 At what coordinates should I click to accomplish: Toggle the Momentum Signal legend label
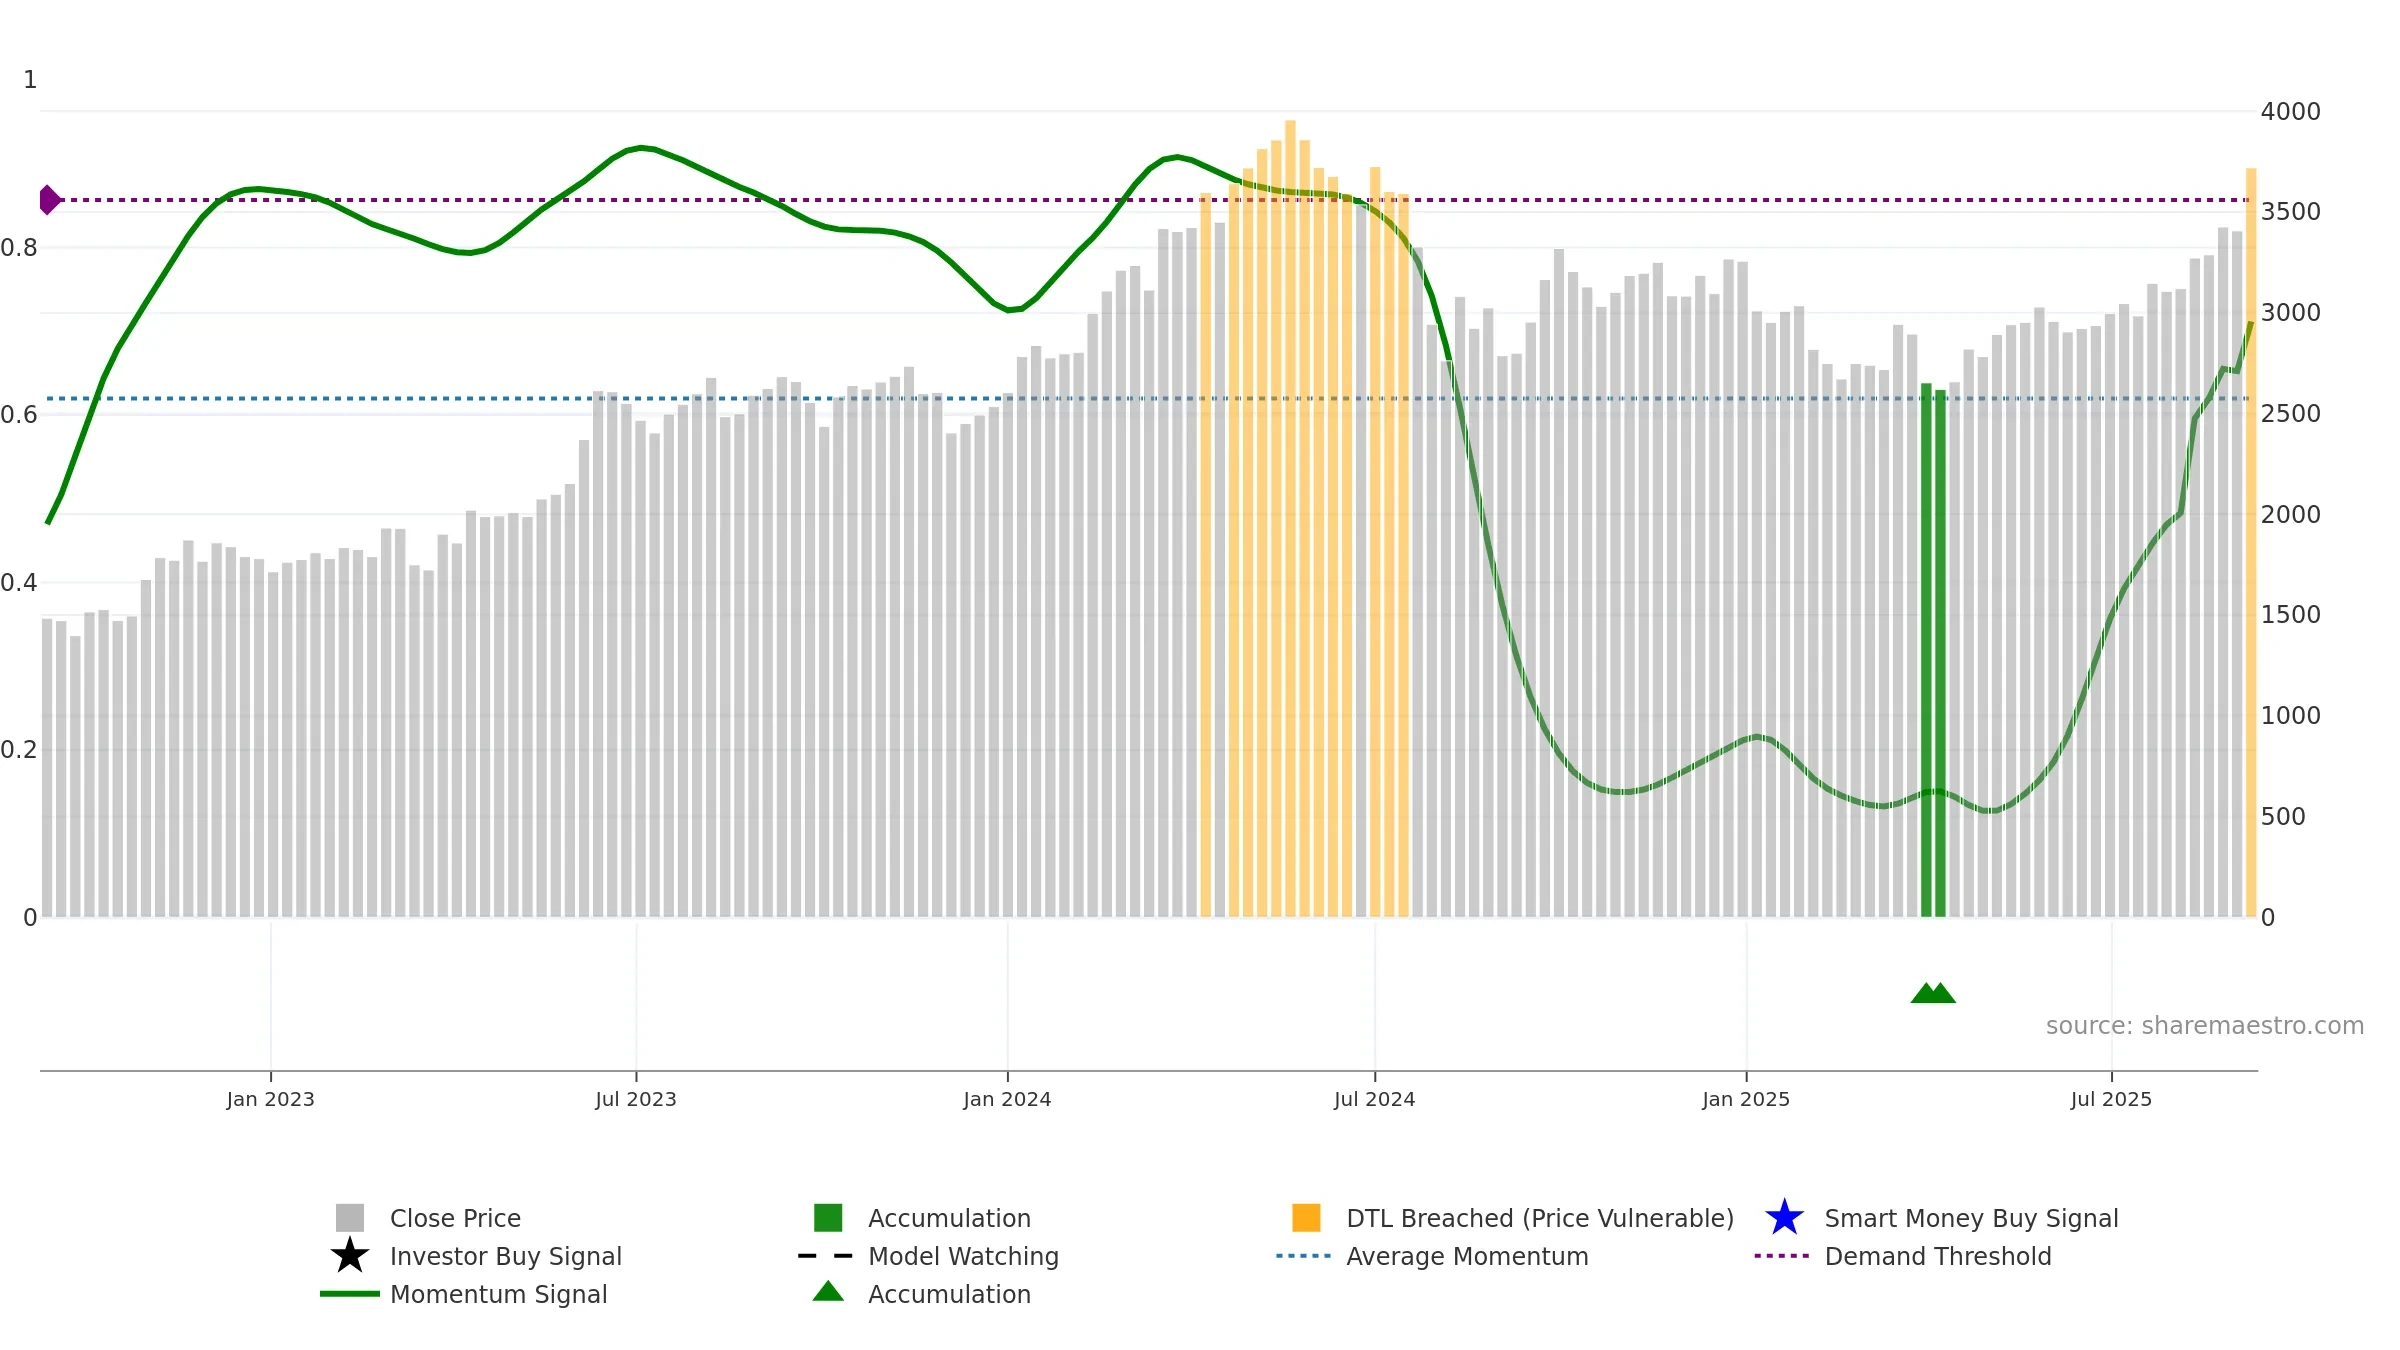click(x=498, y=1294)
